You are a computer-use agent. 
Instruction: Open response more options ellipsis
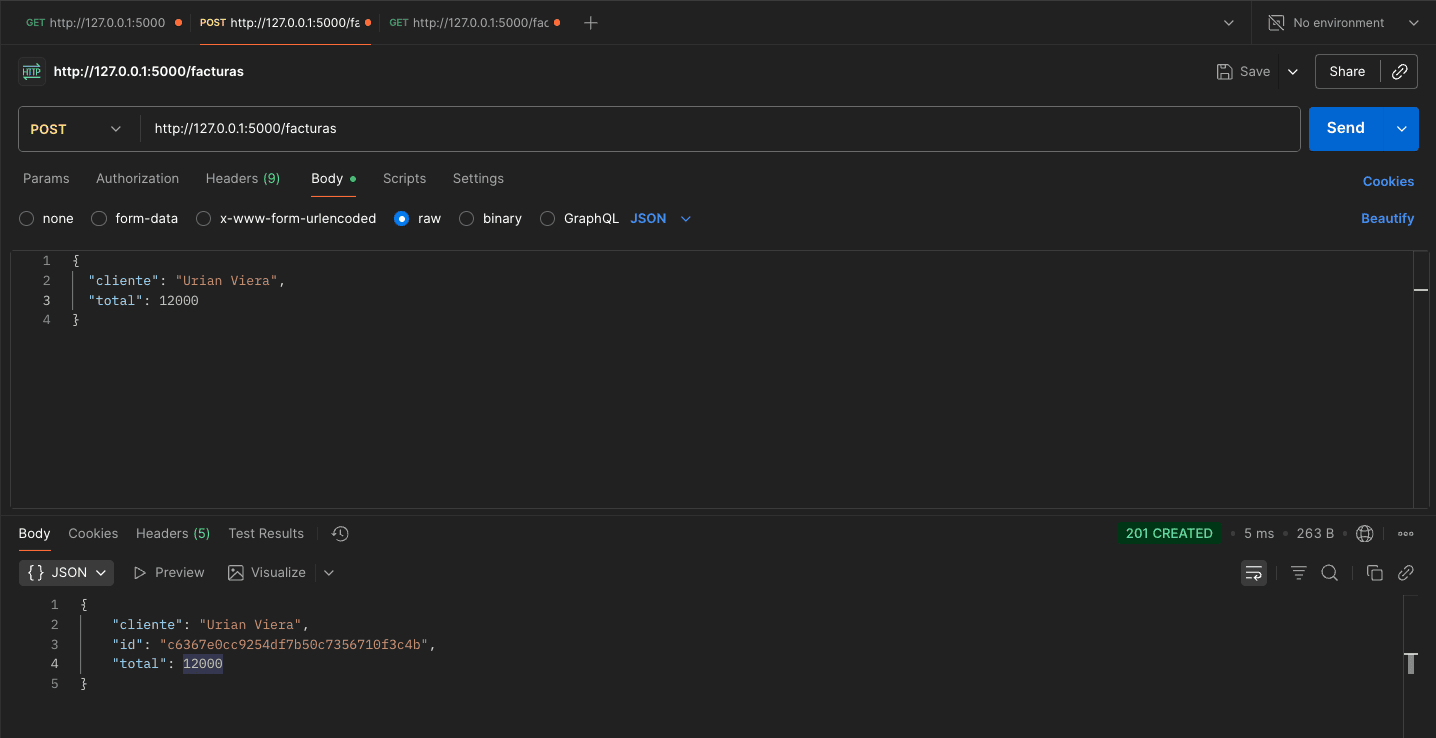tap(1406, 533)
